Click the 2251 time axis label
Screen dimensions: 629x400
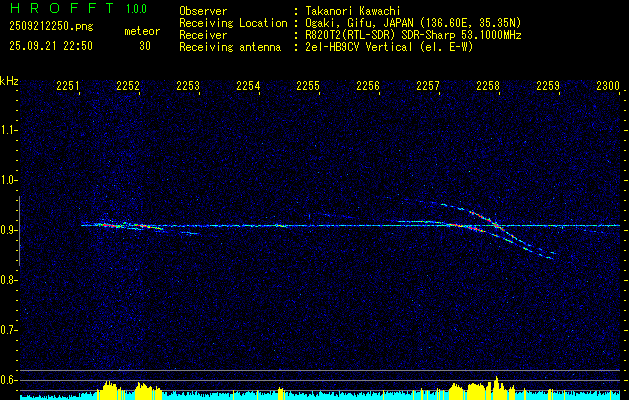68,85
